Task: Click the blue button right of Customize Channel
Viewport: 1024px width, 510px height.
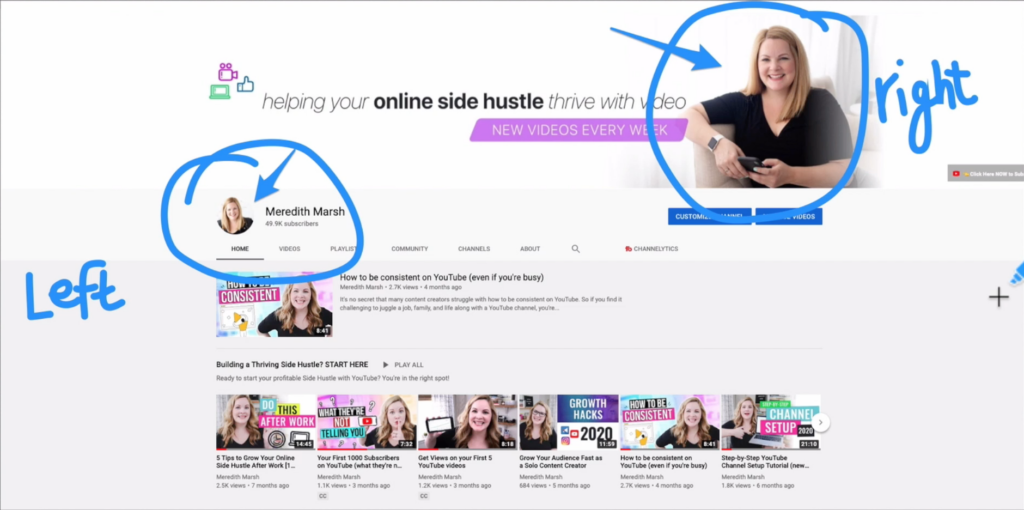Action: 788,216
